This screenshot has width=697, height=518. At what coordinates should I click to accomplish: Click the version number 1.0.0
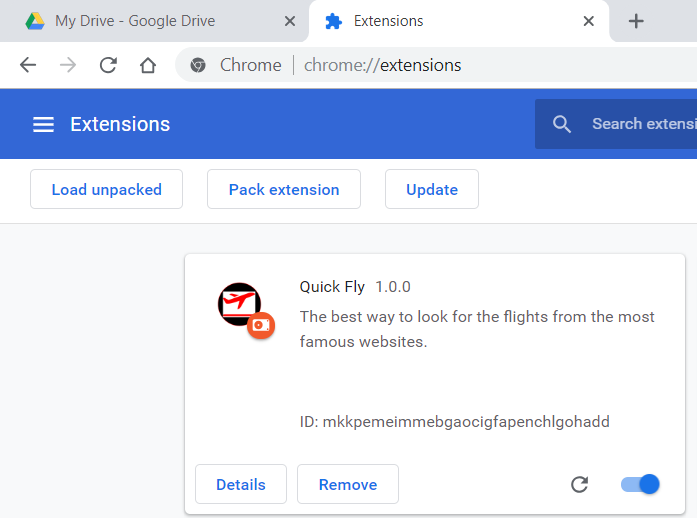tap(393, 287)
